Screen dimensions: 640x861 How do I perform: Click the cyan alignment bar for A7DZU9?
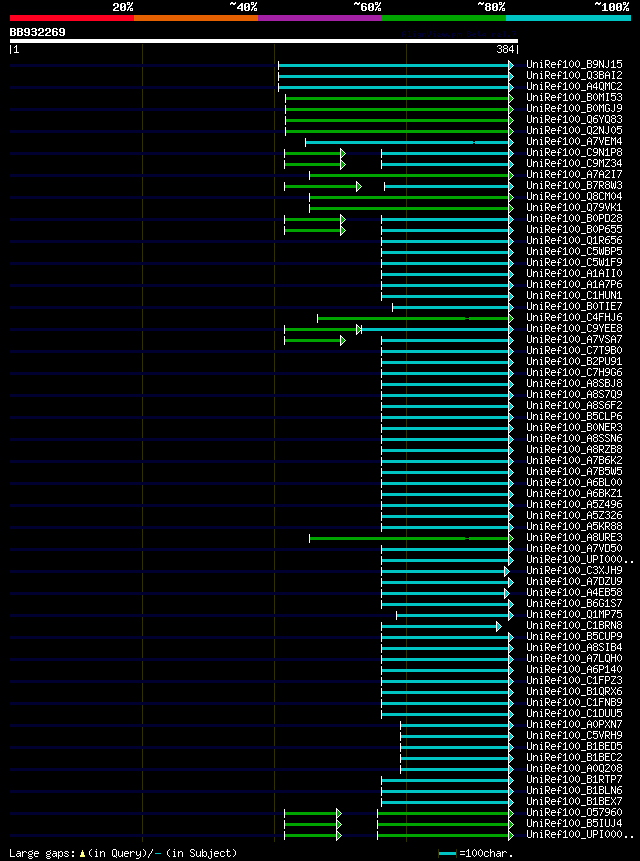point(447,582)
